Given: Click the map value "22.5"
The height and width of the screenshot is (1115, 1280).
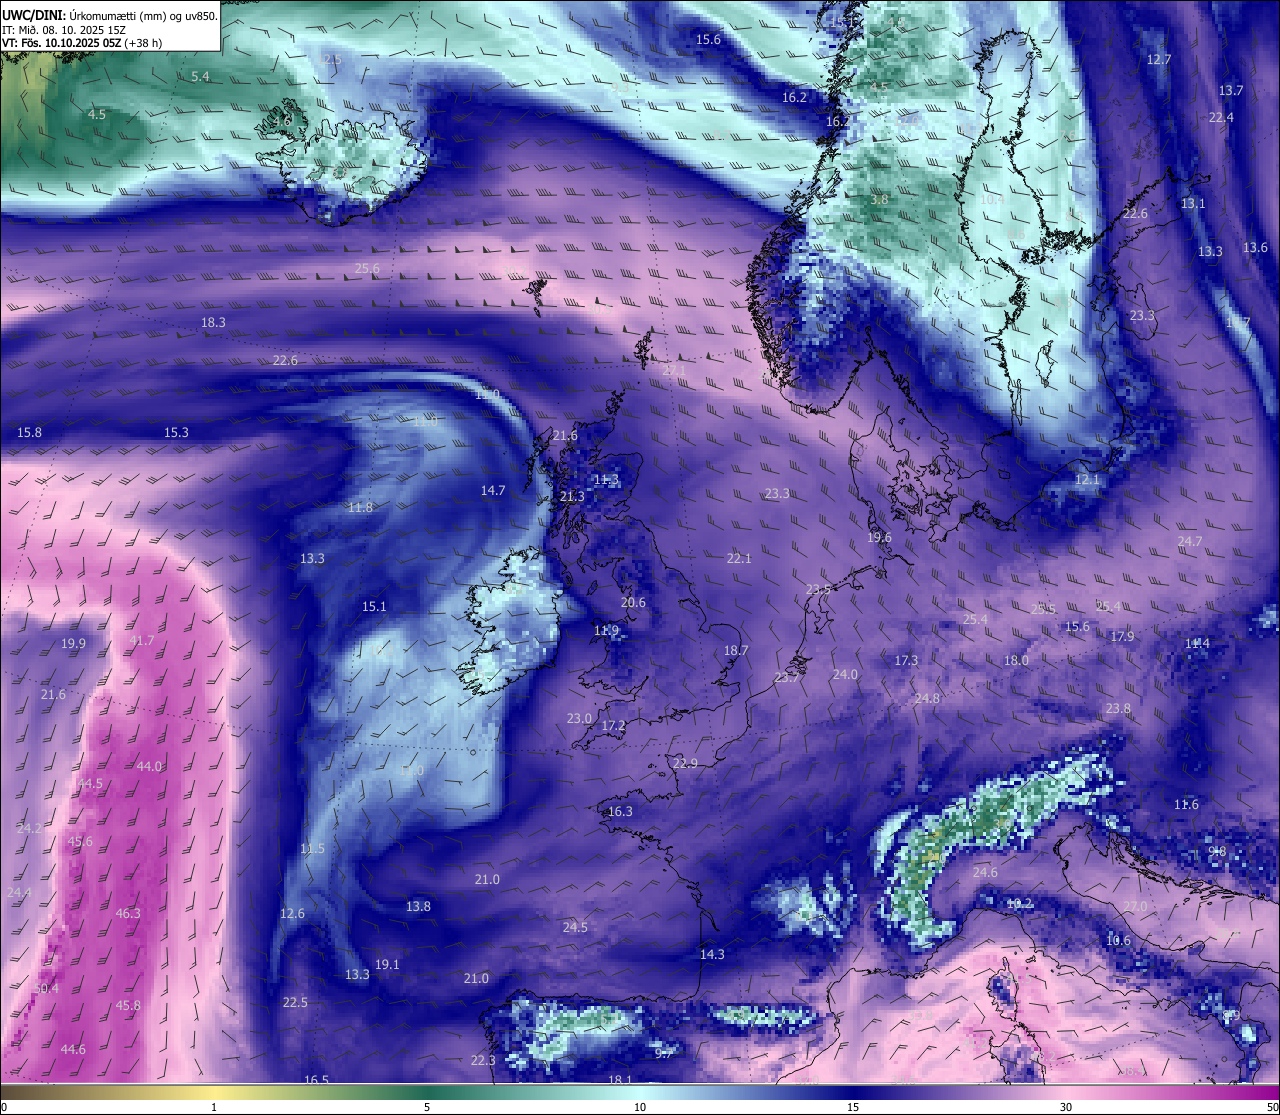Looking at the screenshot, I should point(295,1003).
